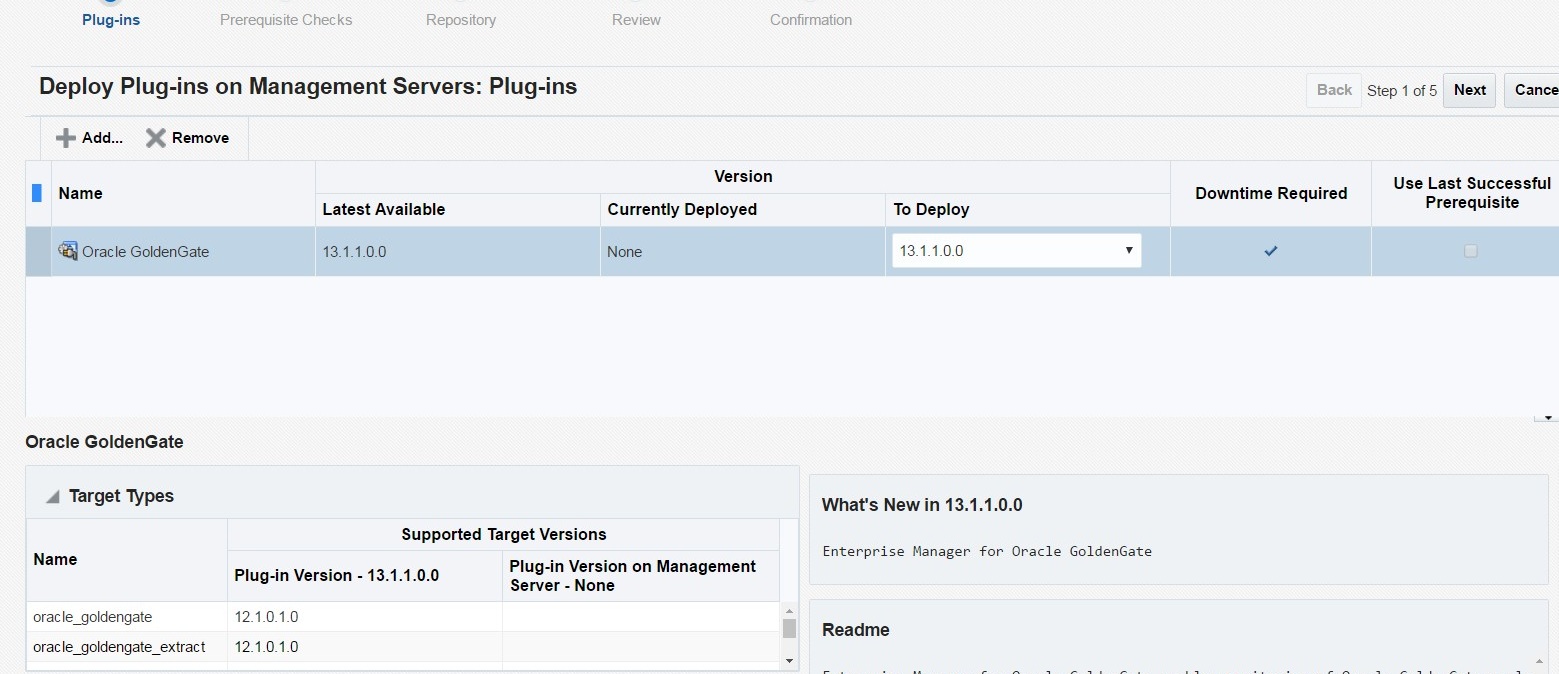Click Target Types scrollbar up arrow
Screen dimensions: 1559x674
click(789, 610)
